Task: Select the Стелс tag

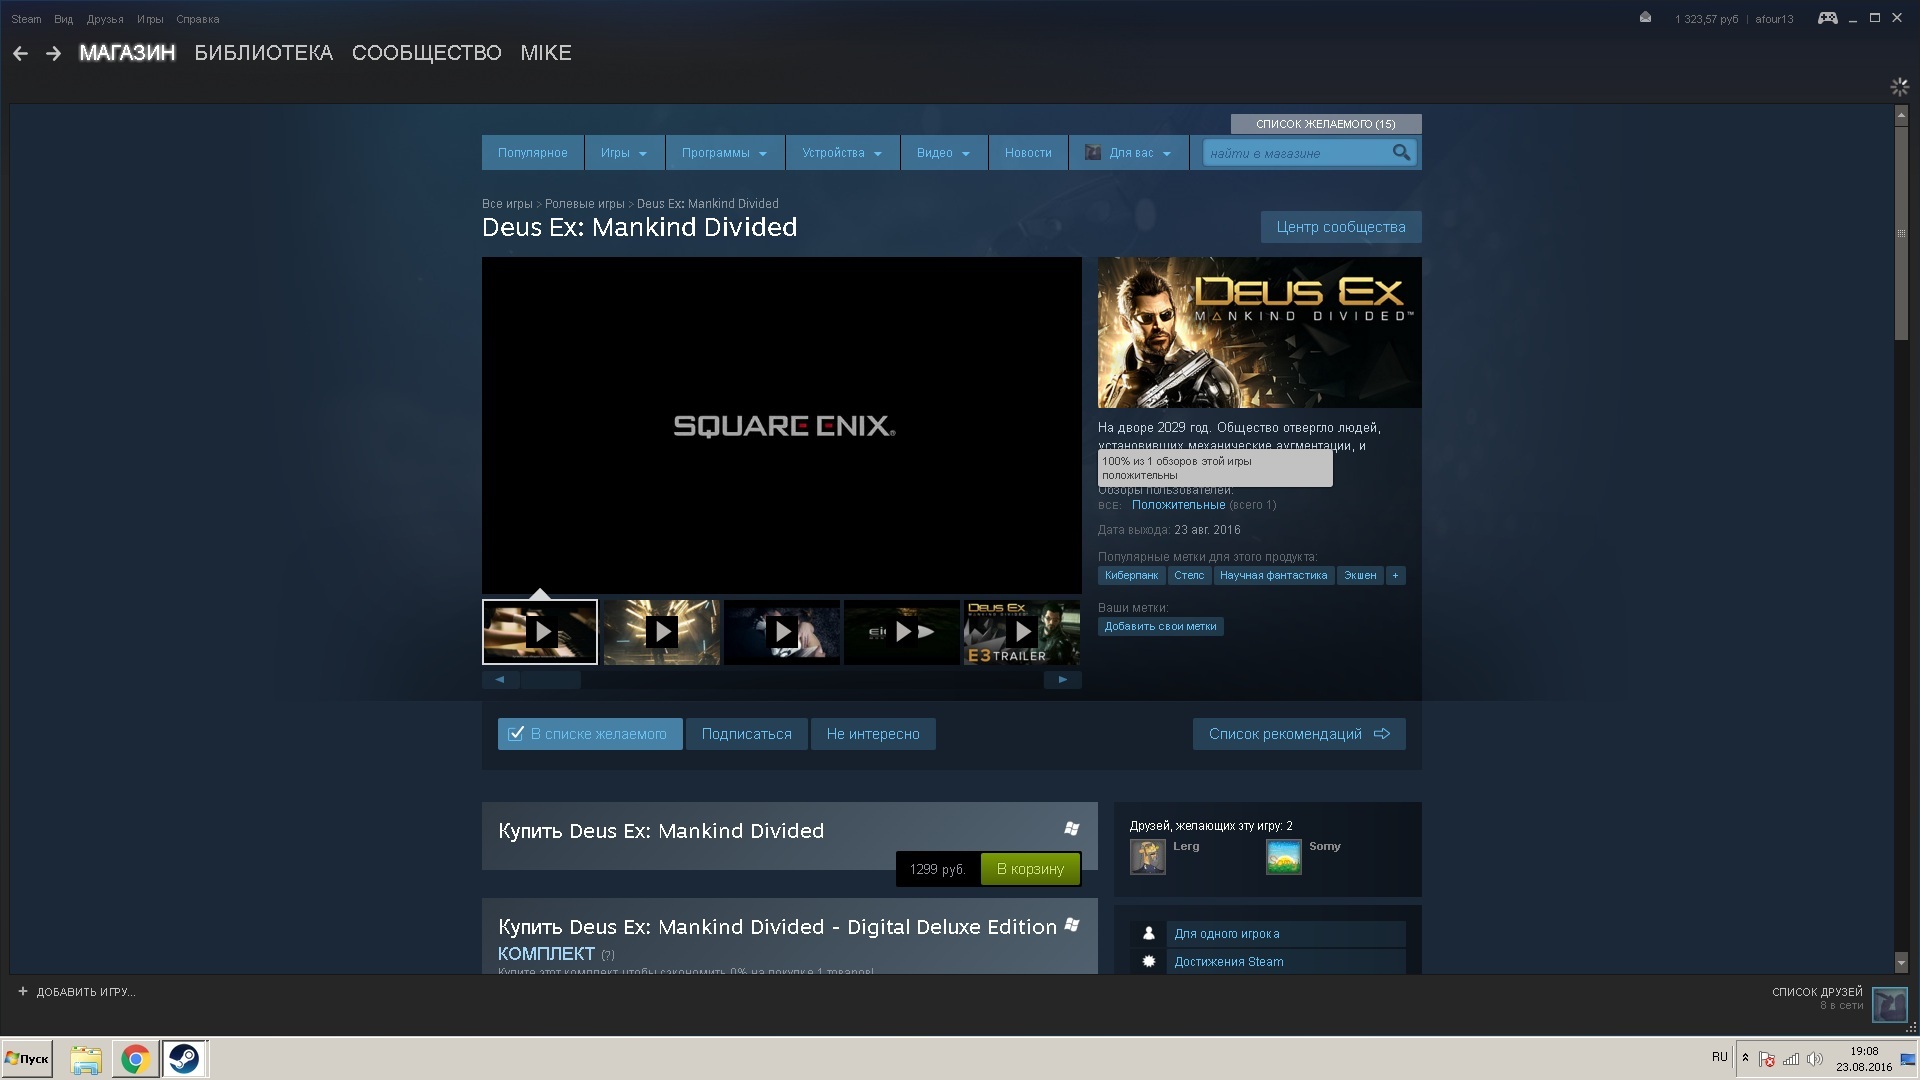Action: [1189, 576]
